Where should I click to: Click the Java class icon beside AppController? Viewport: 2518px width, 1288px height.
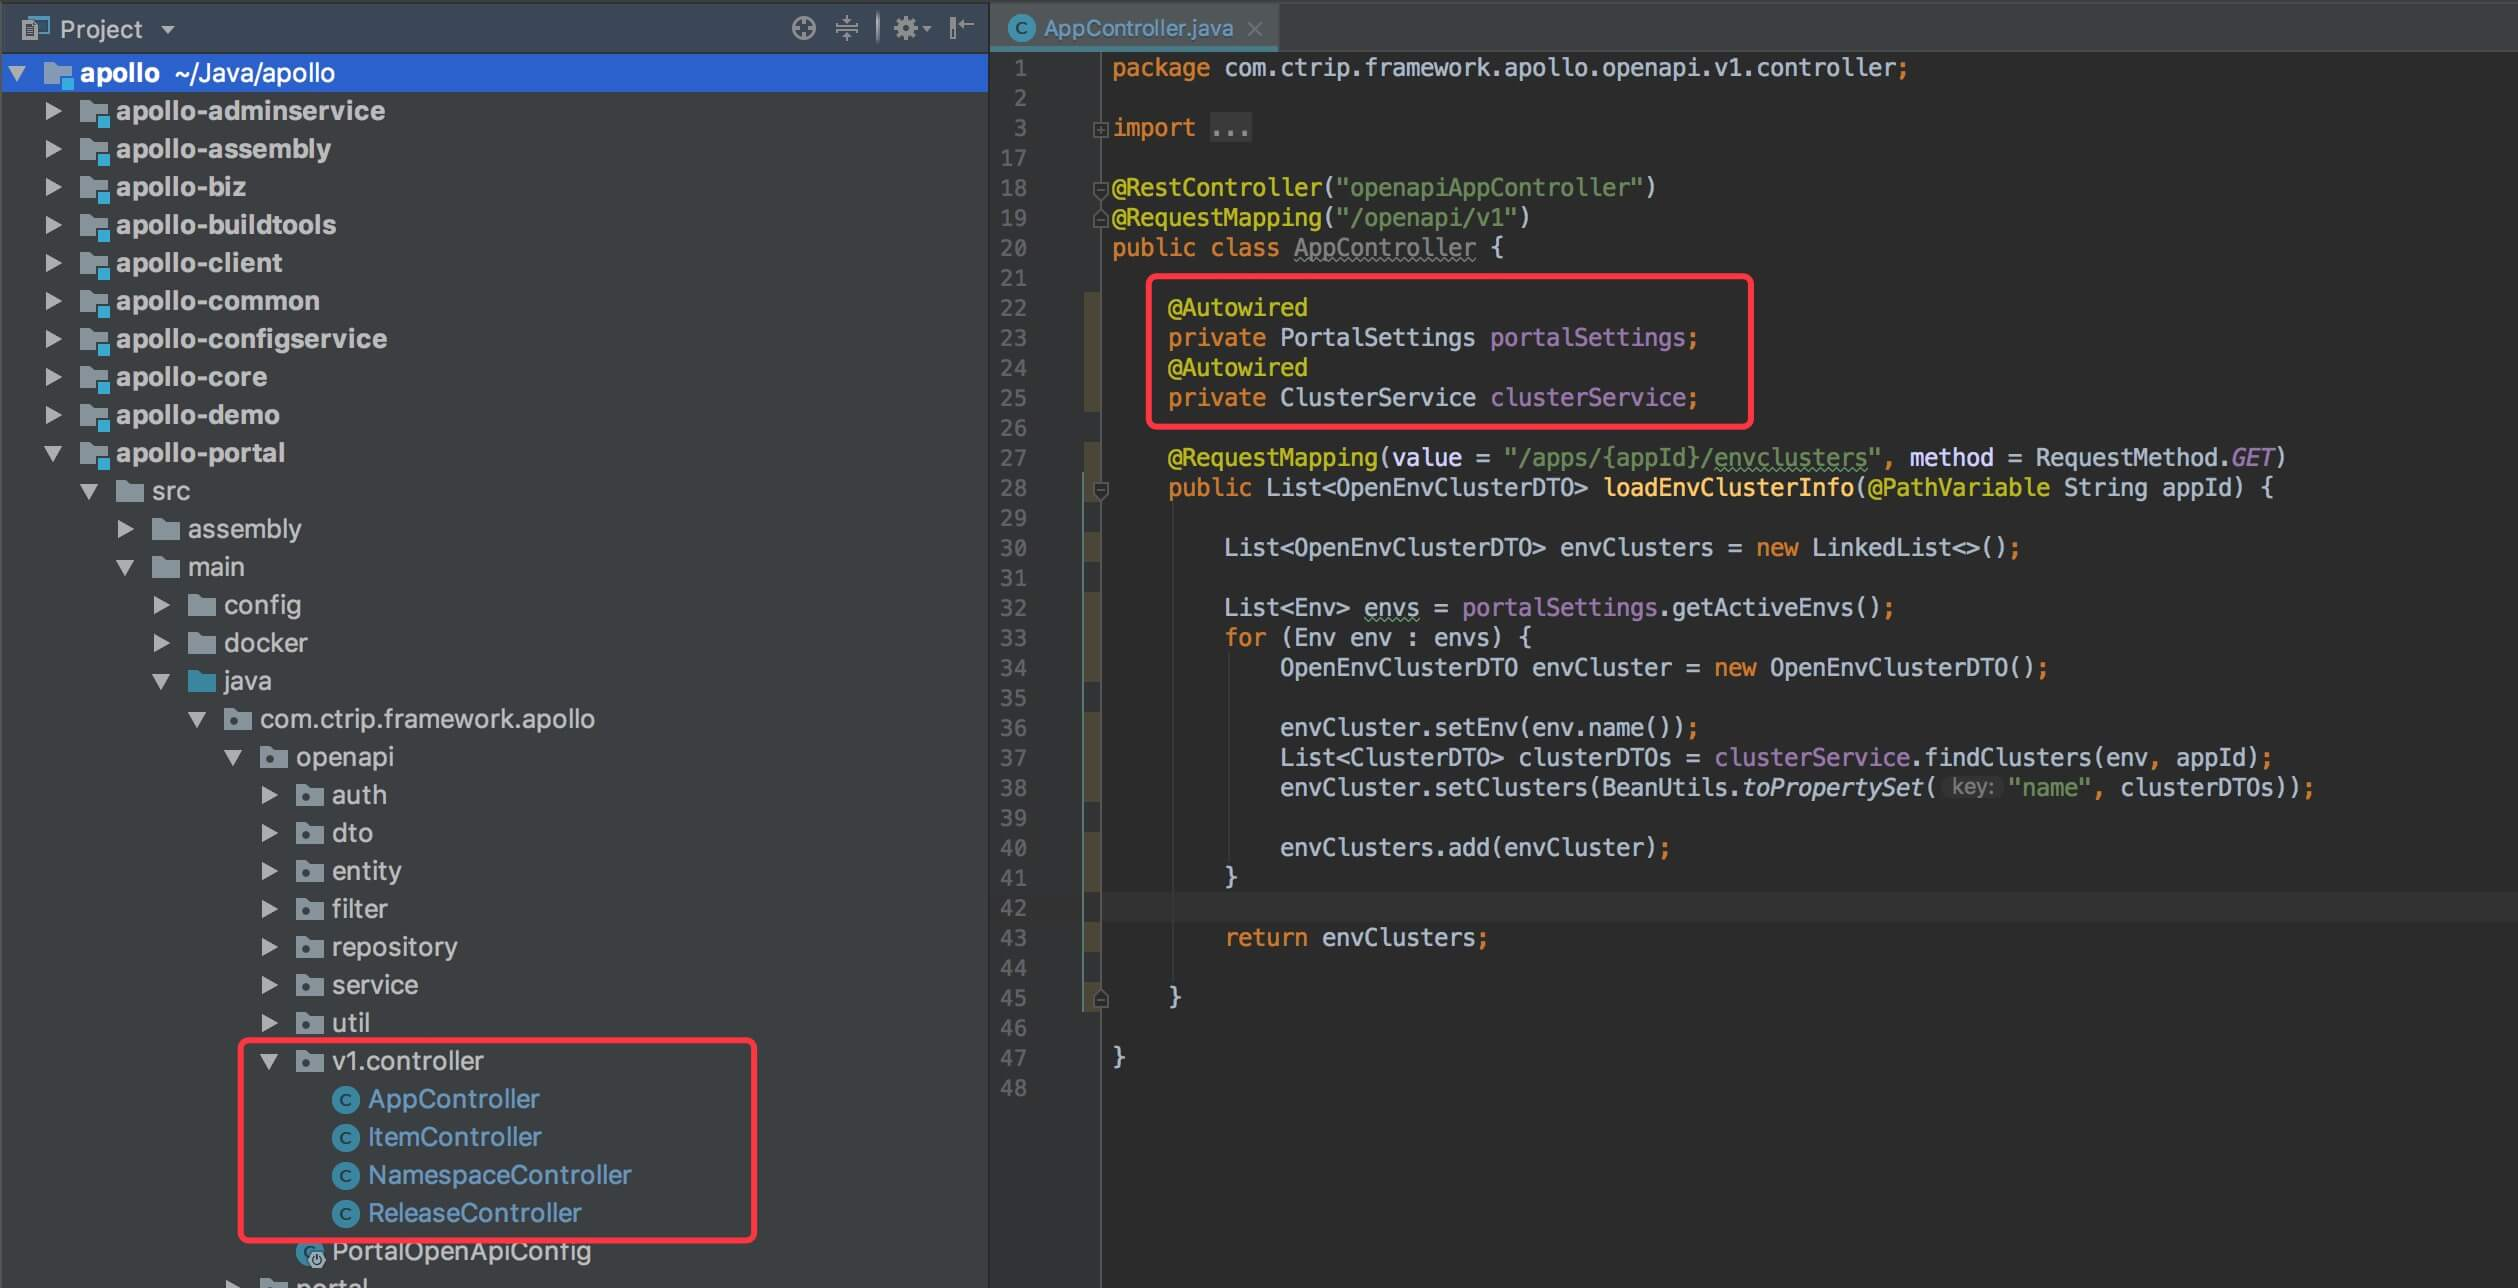click(x=345, y=1098)
